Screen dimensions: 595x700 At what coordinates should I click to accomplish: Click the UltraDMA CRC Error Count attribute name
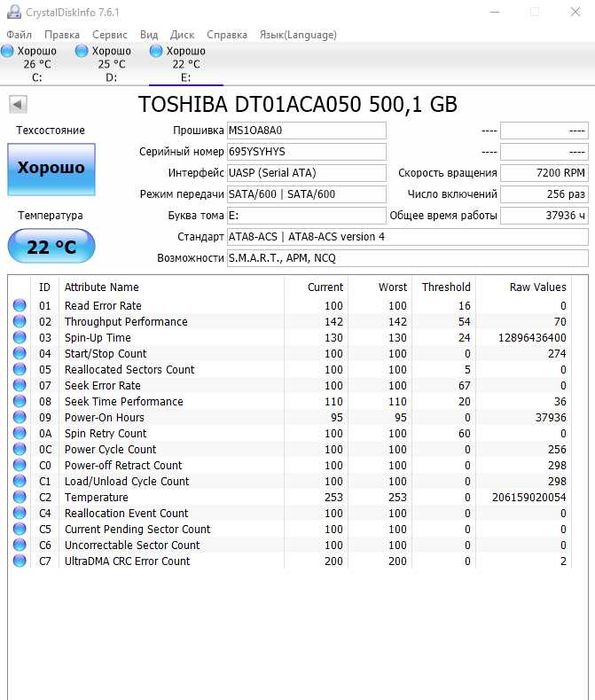pyautogui.click(x=127, y=561)
